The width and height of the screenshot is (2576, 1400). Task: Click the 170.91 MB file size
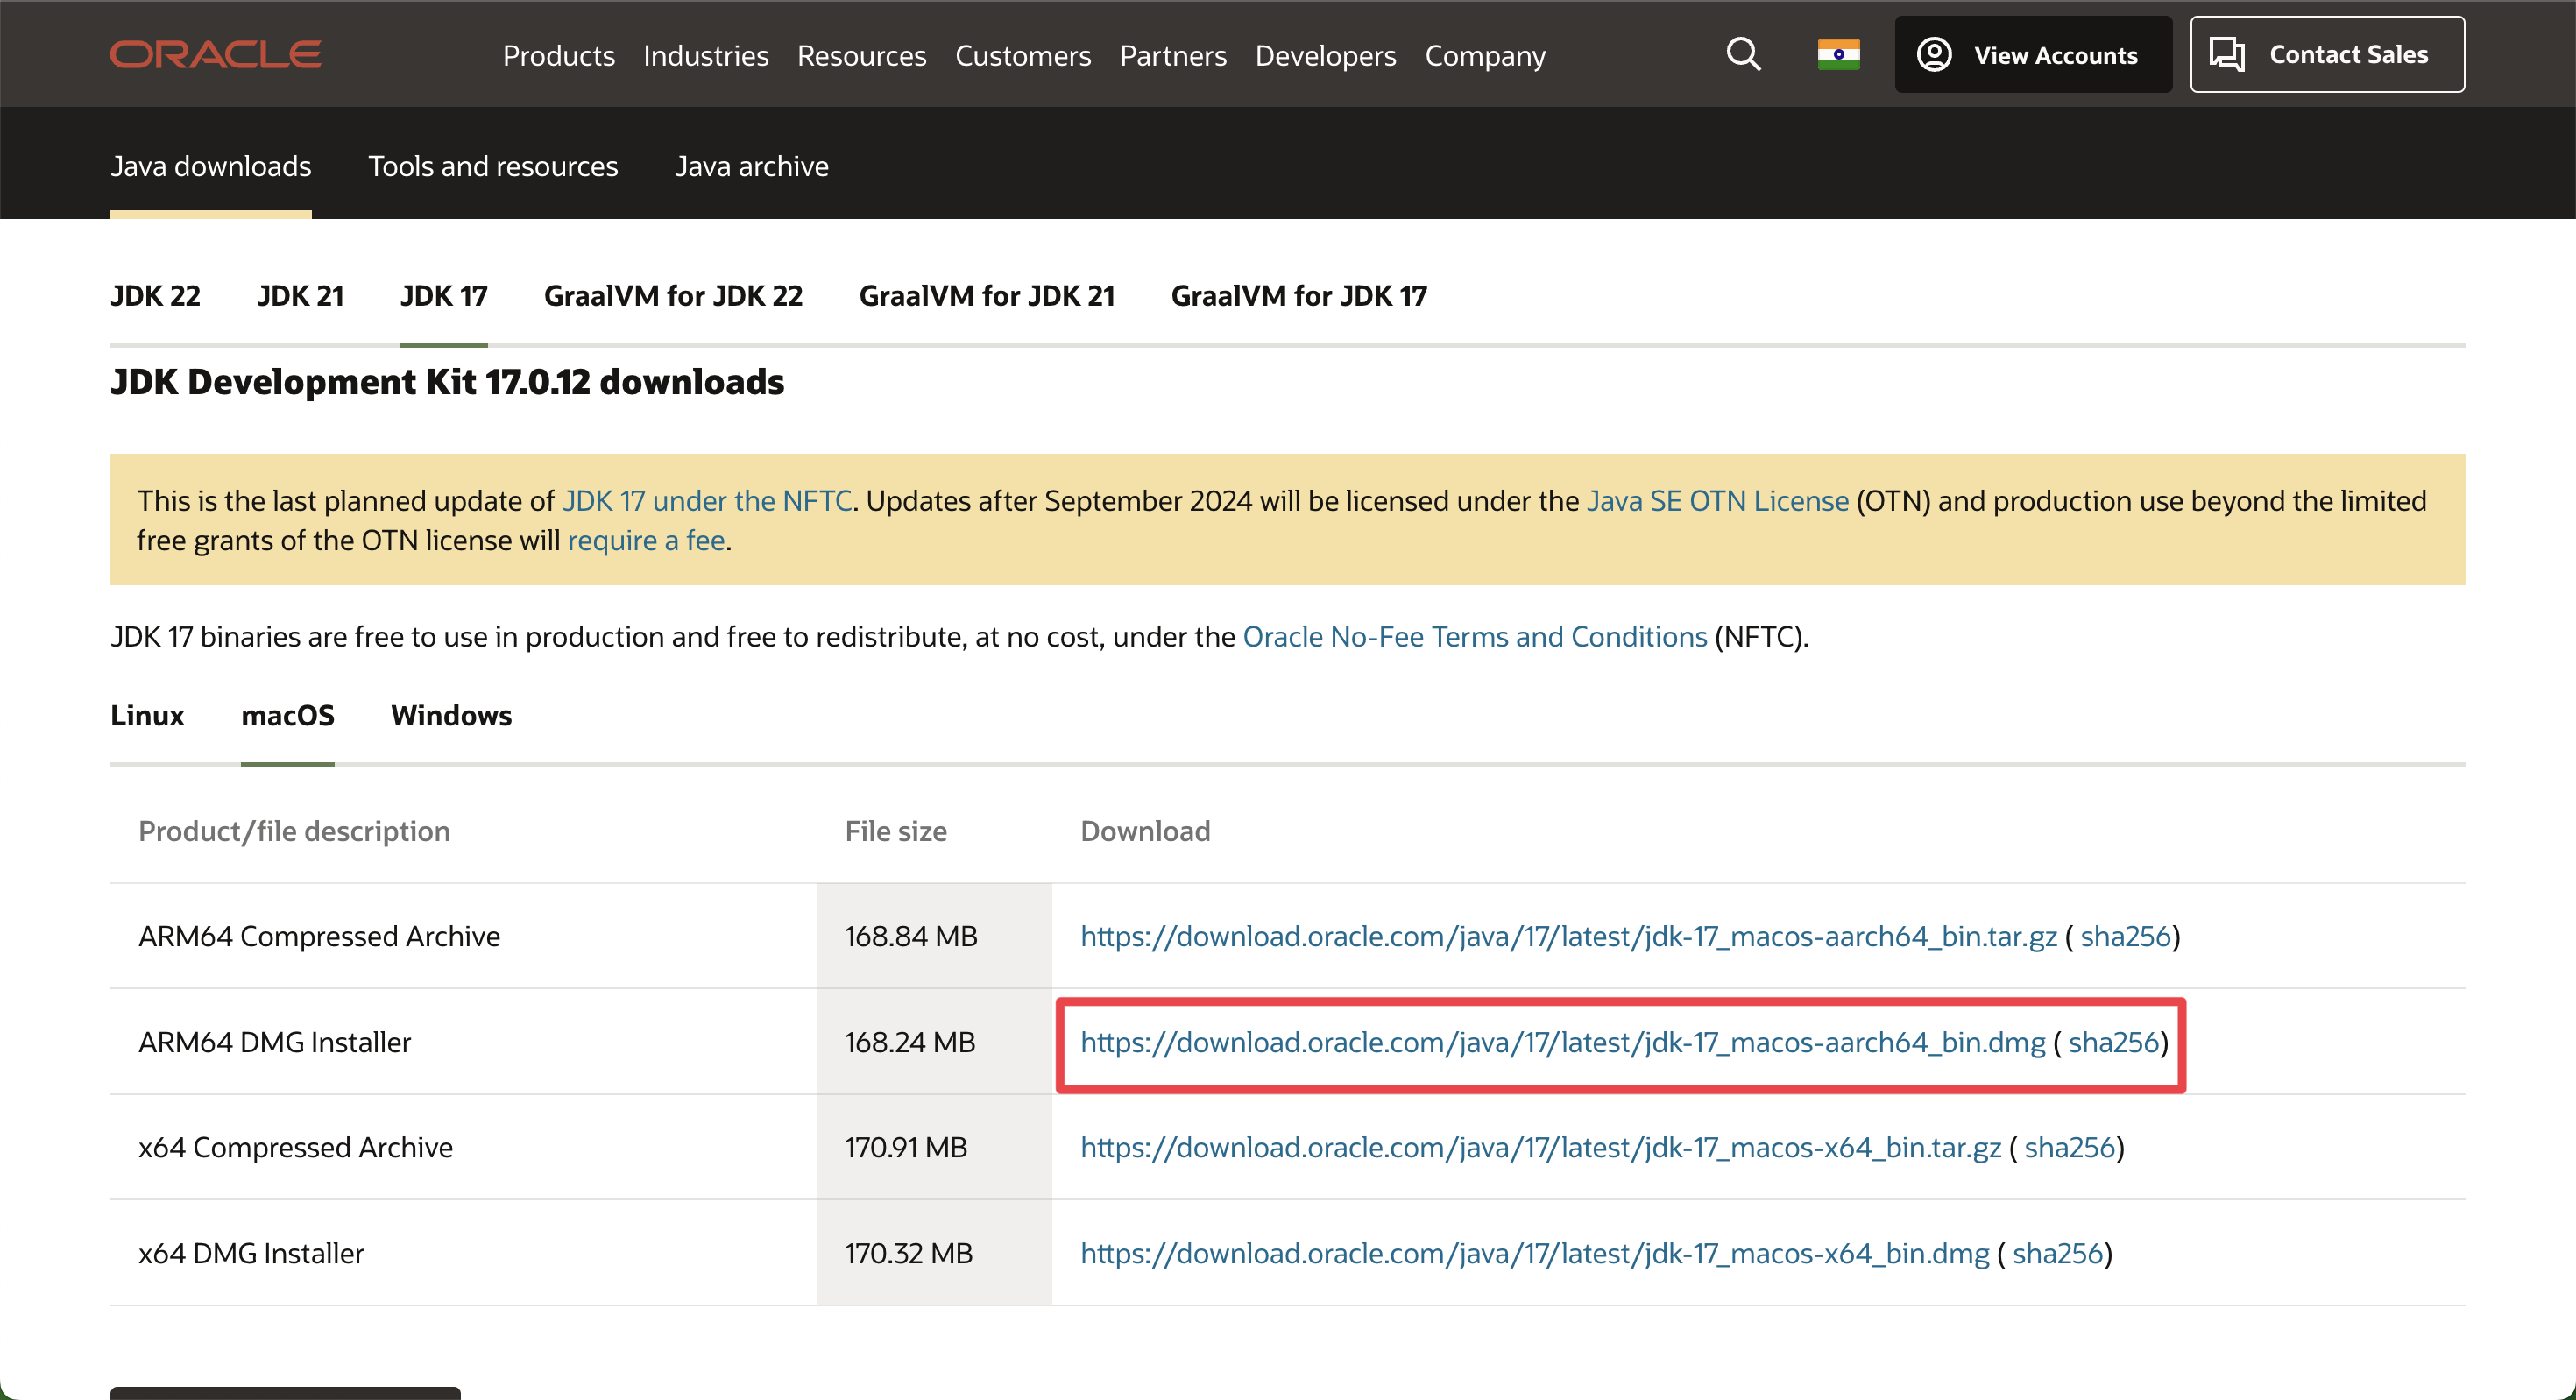906,1148
